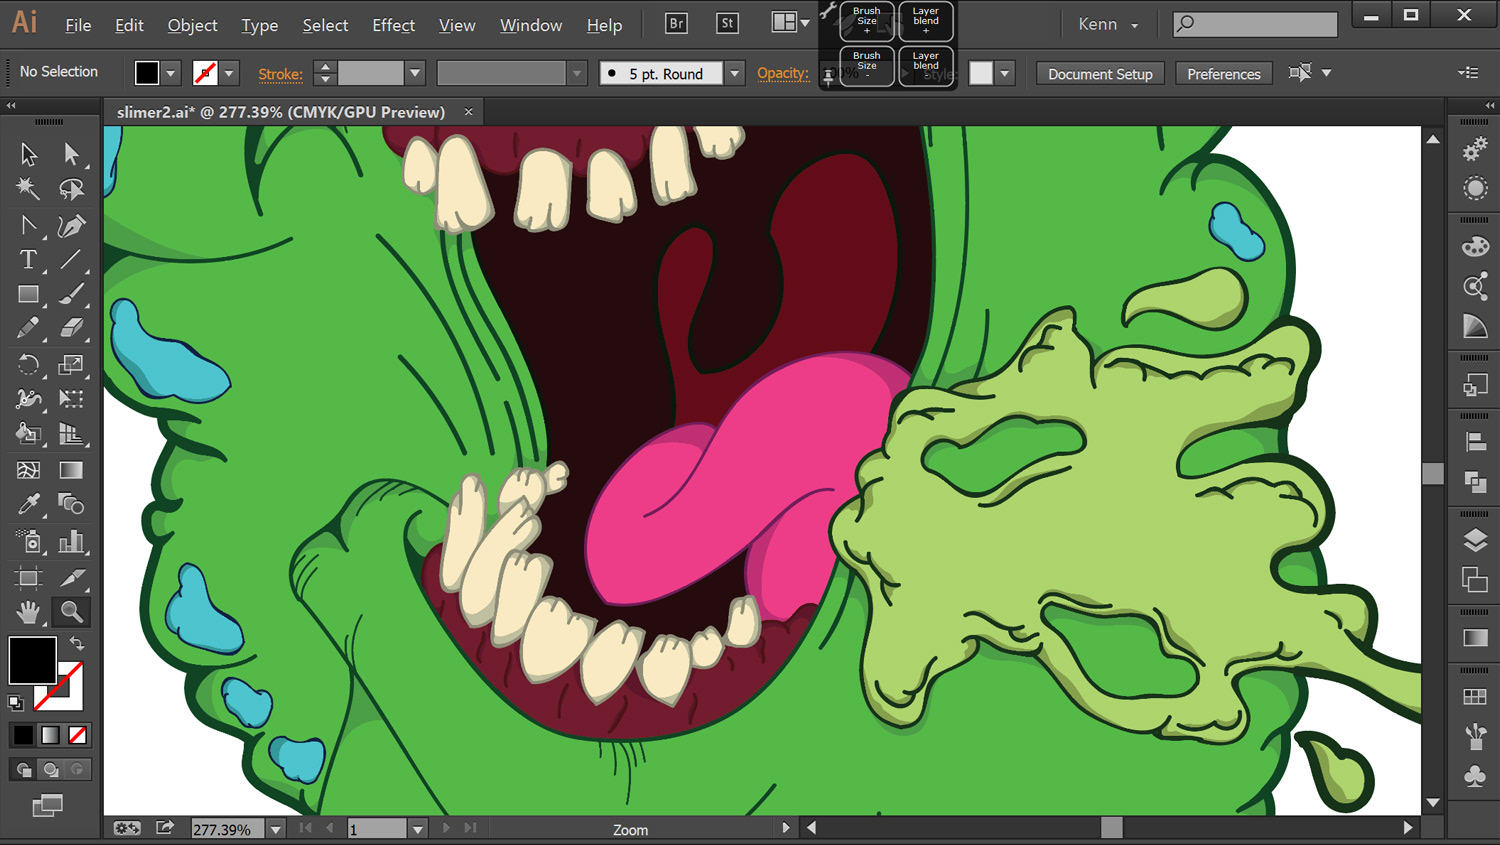
Task: Select the Eyedropper tool
Action: point(28,504)
